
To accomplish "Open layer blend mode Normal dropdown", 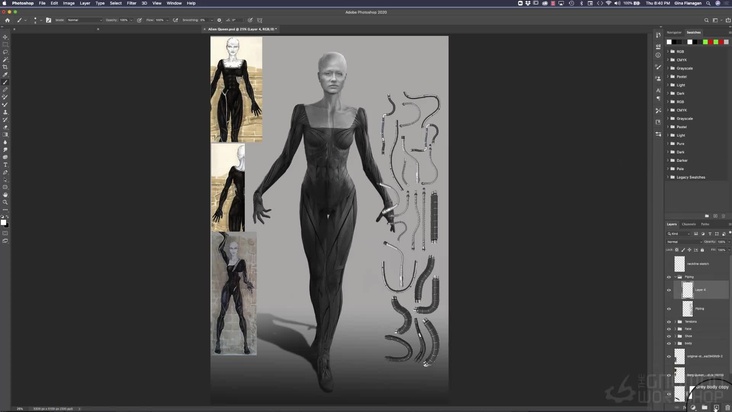I will point(684,242).
